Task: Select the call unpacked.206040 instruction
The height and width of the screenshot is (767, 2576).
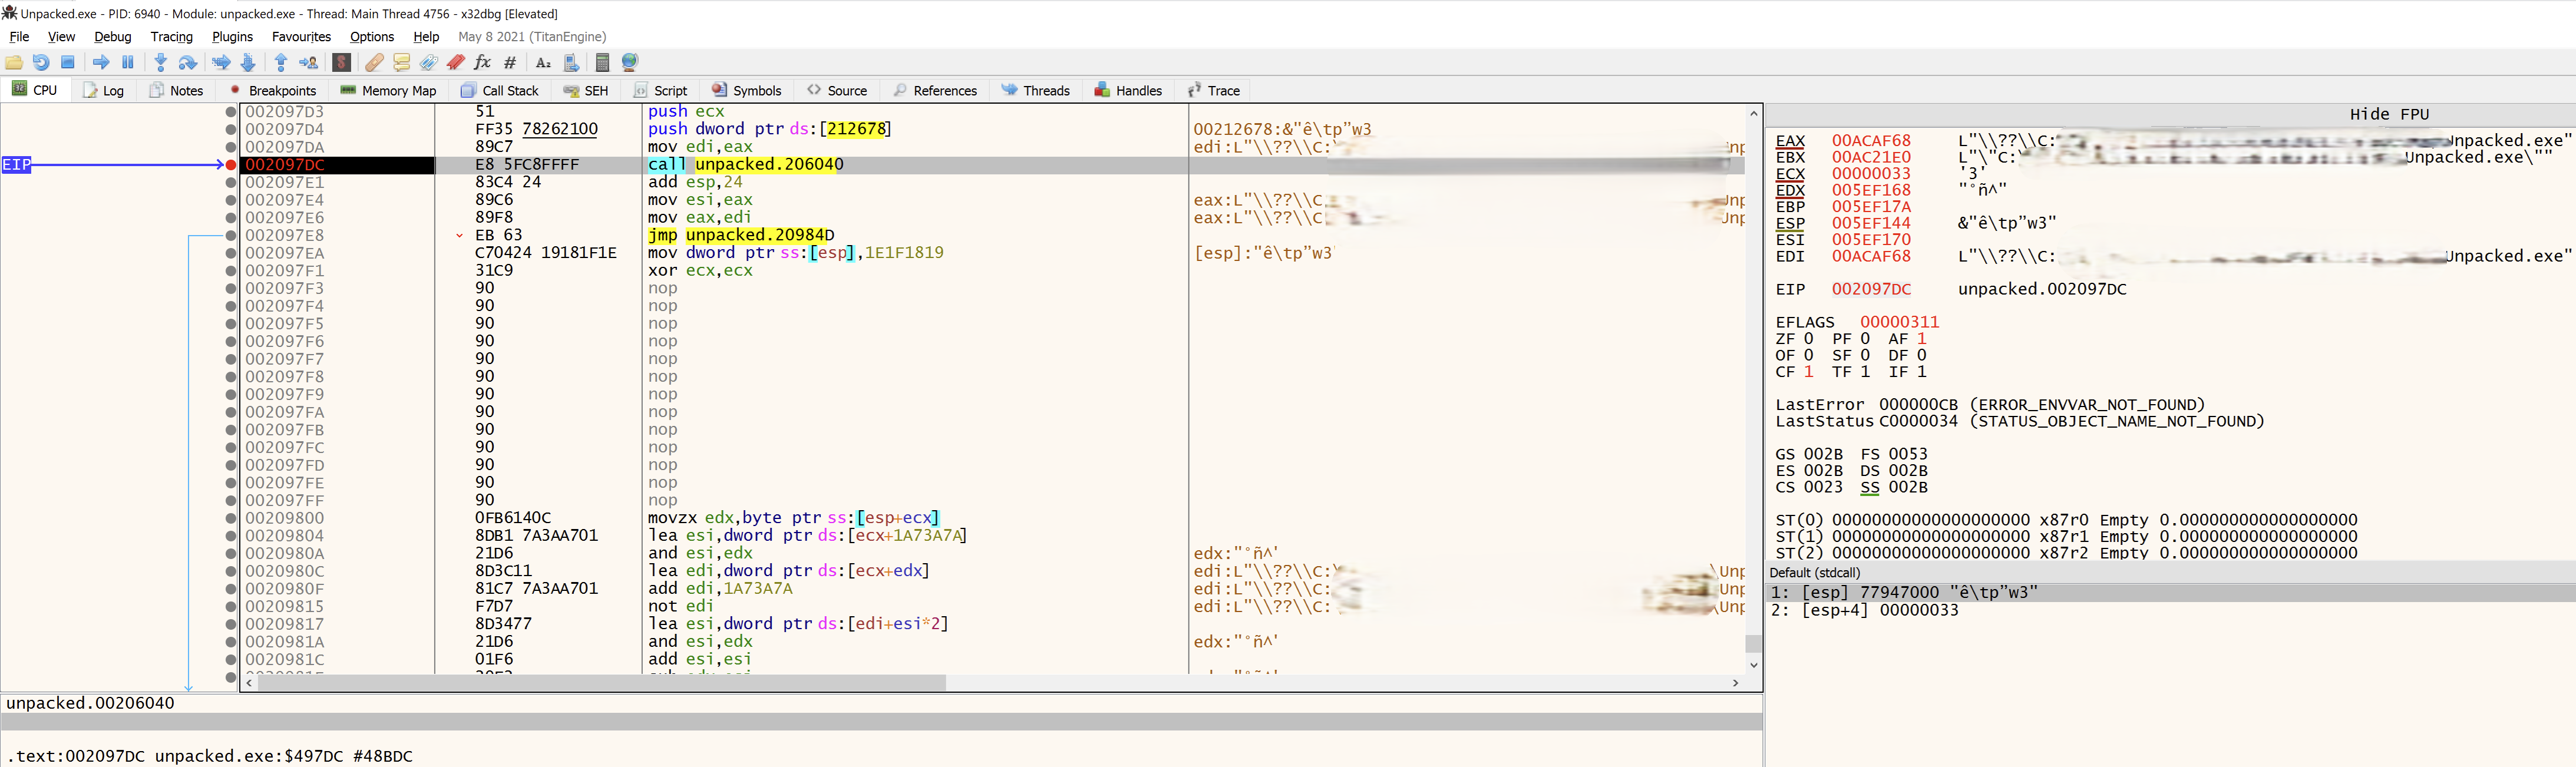Action: 745,165
